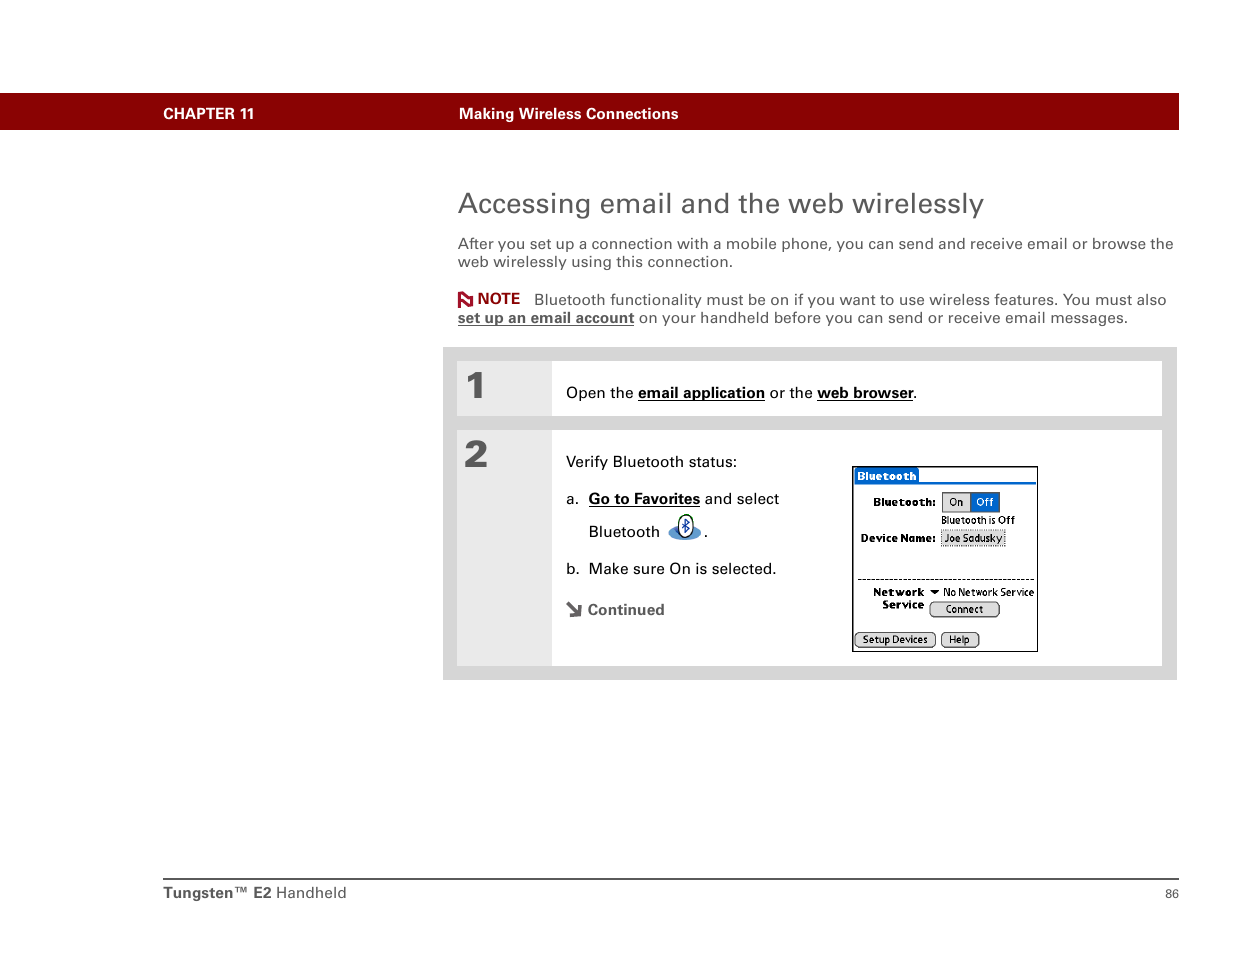Click the Device Name field Joe Sadusky
This screenshot has height=954, width=1235.
973,538
